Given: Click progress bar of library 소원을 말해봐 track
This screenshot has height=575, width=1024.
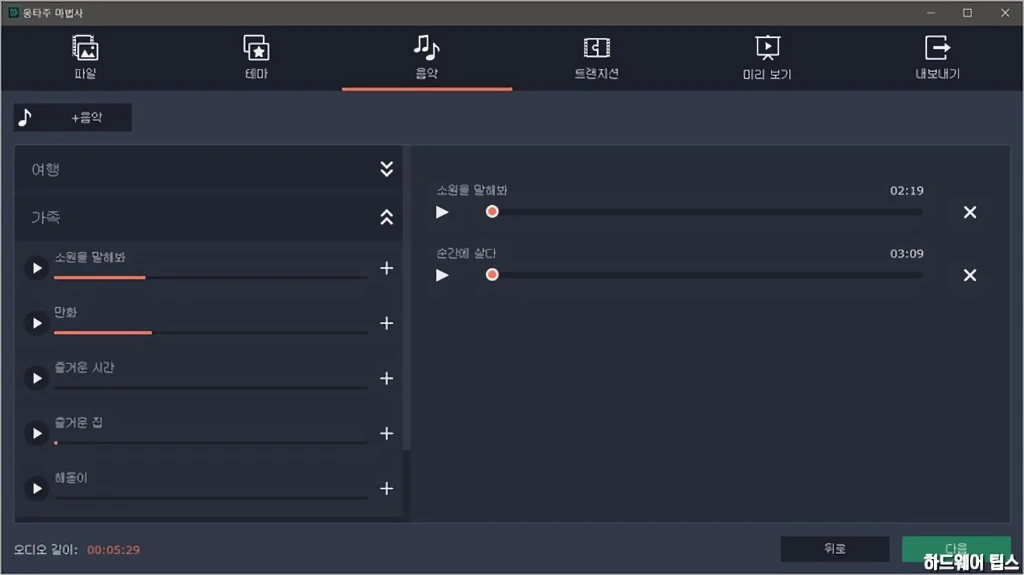Looking at the screenshot, I should coord(210,278).
